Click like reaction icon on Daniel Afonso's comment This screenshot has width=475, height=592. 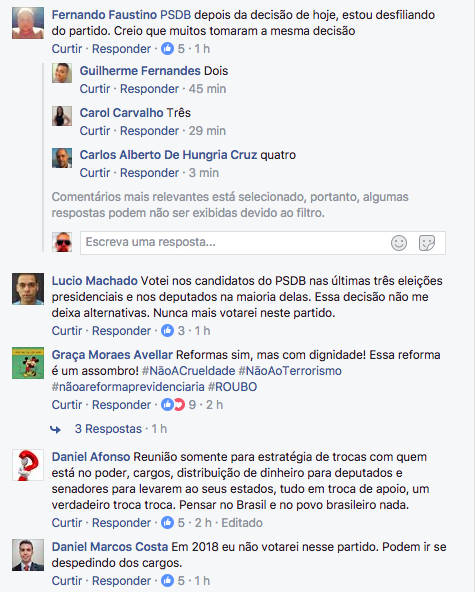(x=167, y=523)
